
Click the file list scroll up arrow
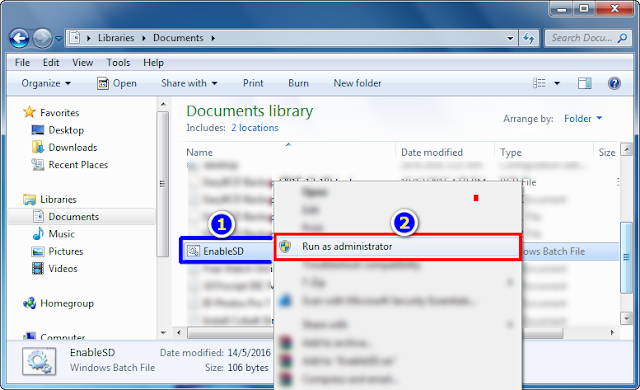click(626, 149)
